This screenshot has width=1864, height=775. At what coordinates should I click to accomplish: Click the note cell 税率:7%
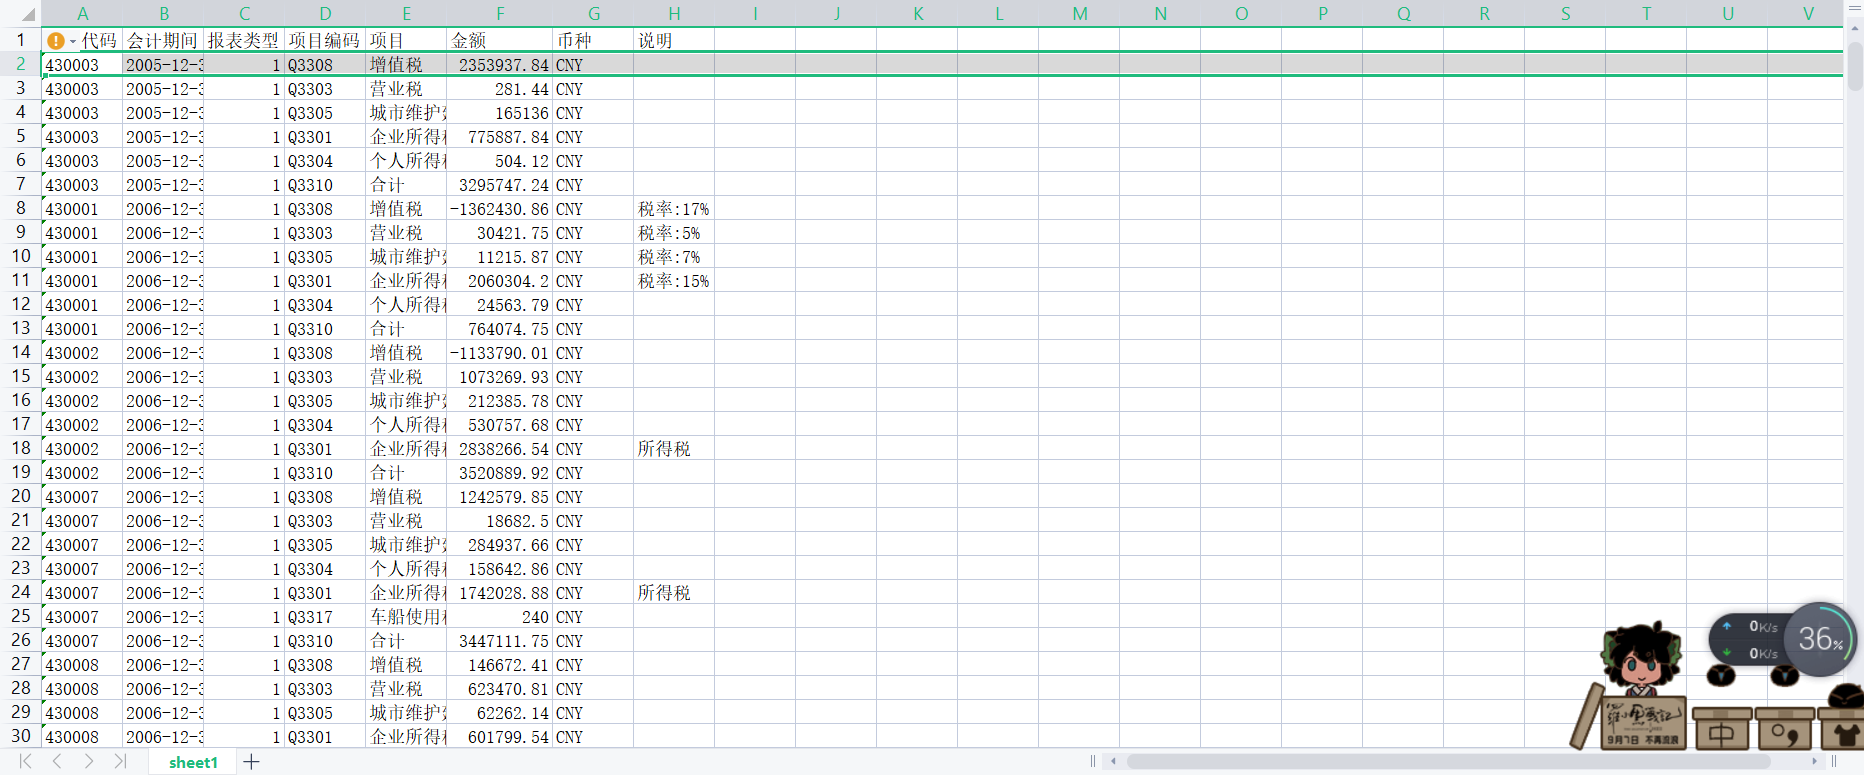pyautogui.click(x=674, y=257)
